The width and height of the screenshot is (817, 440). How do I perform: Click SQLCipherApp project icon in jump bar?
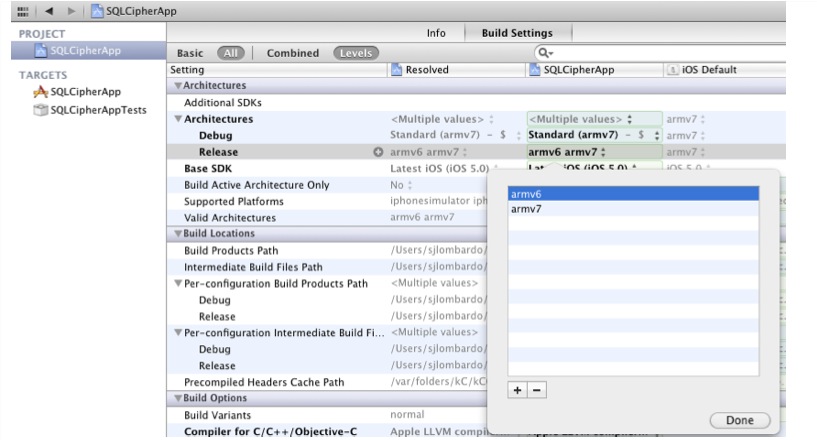97,11
